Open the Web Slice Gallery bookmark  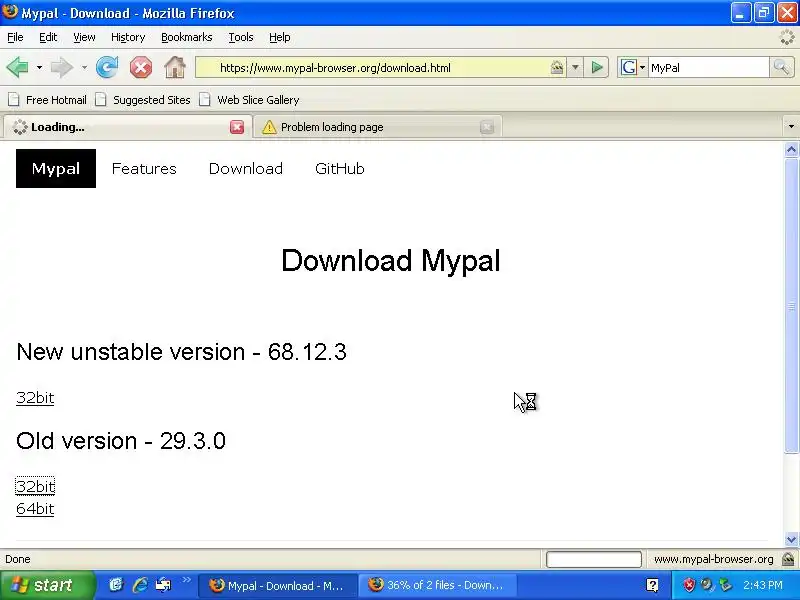tap(249, 100)
